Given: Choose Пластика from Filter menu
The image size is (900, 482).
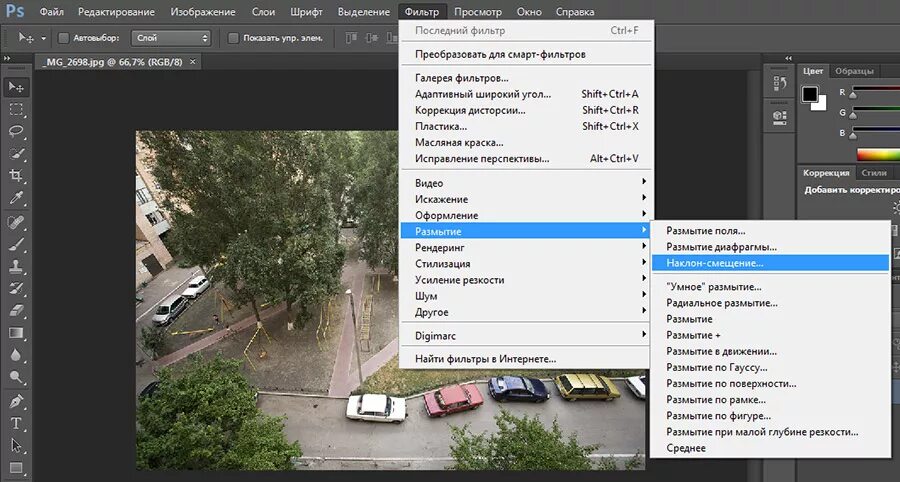Looking at the screenshot, I should point(526,126).
